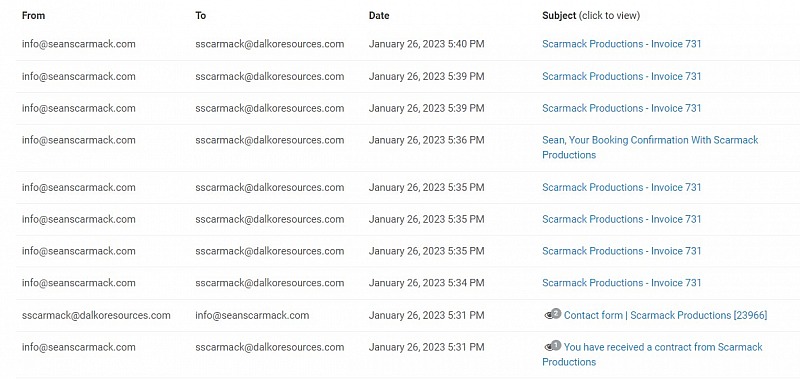Open the Sean, Your Booking Confirmation email
The height and width of the screenshot is (379, 800).
coord(650,147)
